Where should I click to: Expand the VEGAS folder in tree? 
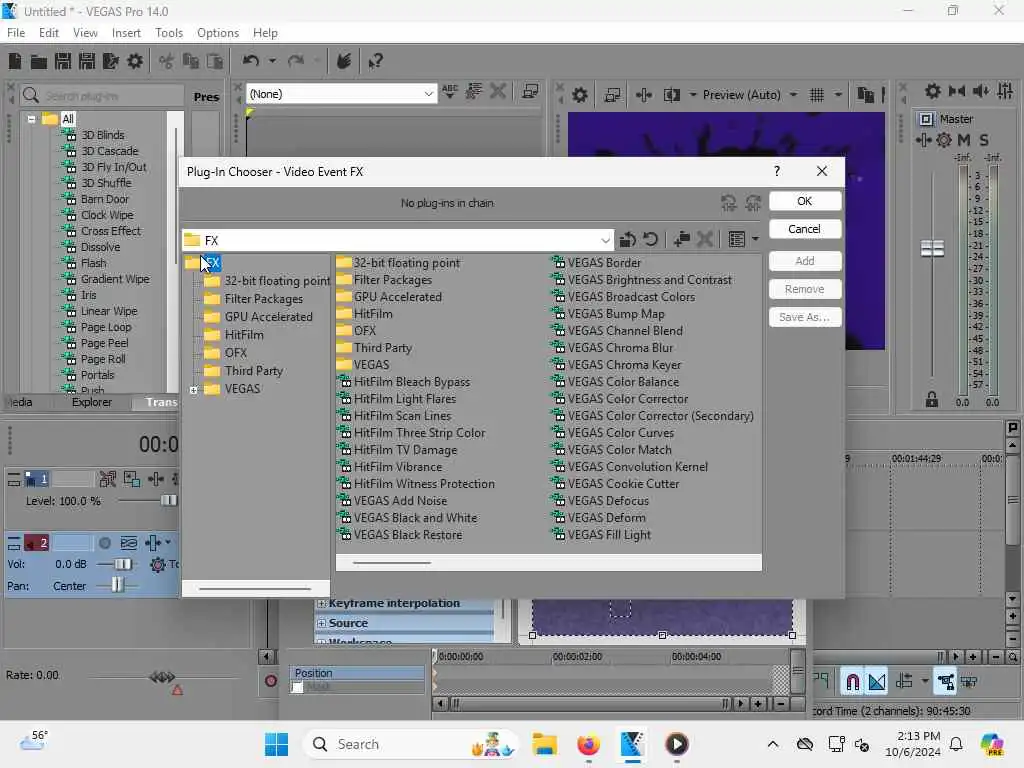click(x=193, y=390)
